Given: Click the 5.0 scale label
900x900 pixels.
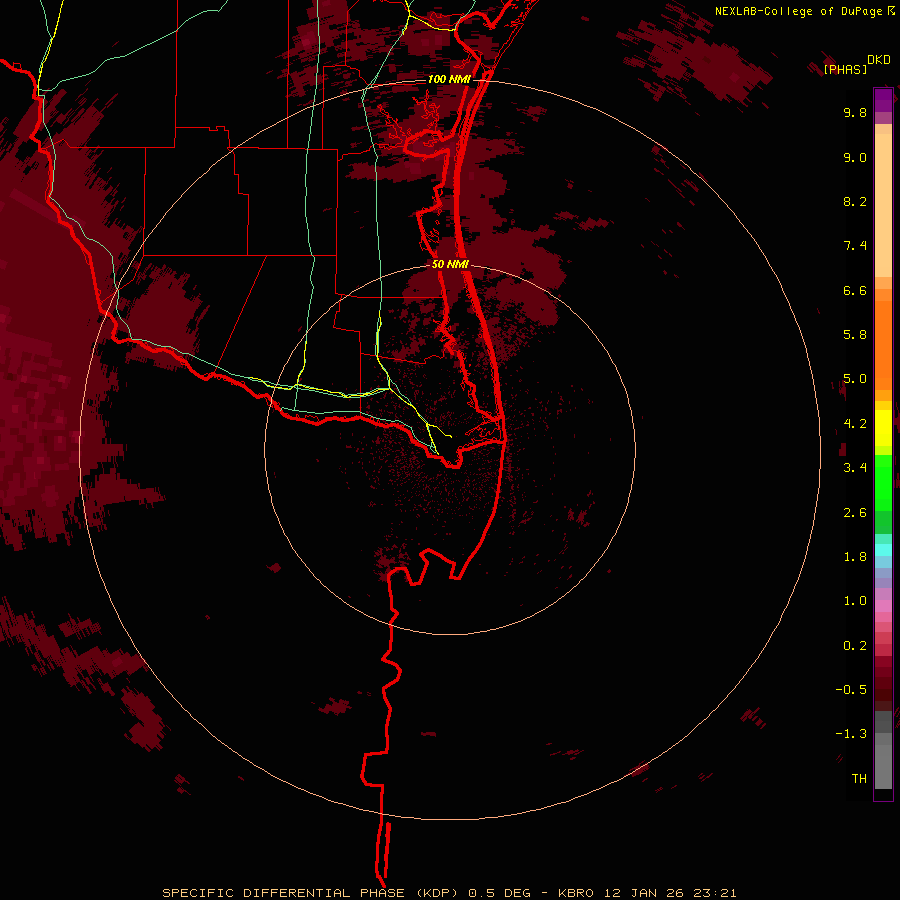Looking at the screenshot, I should click(x=855, y=379).
